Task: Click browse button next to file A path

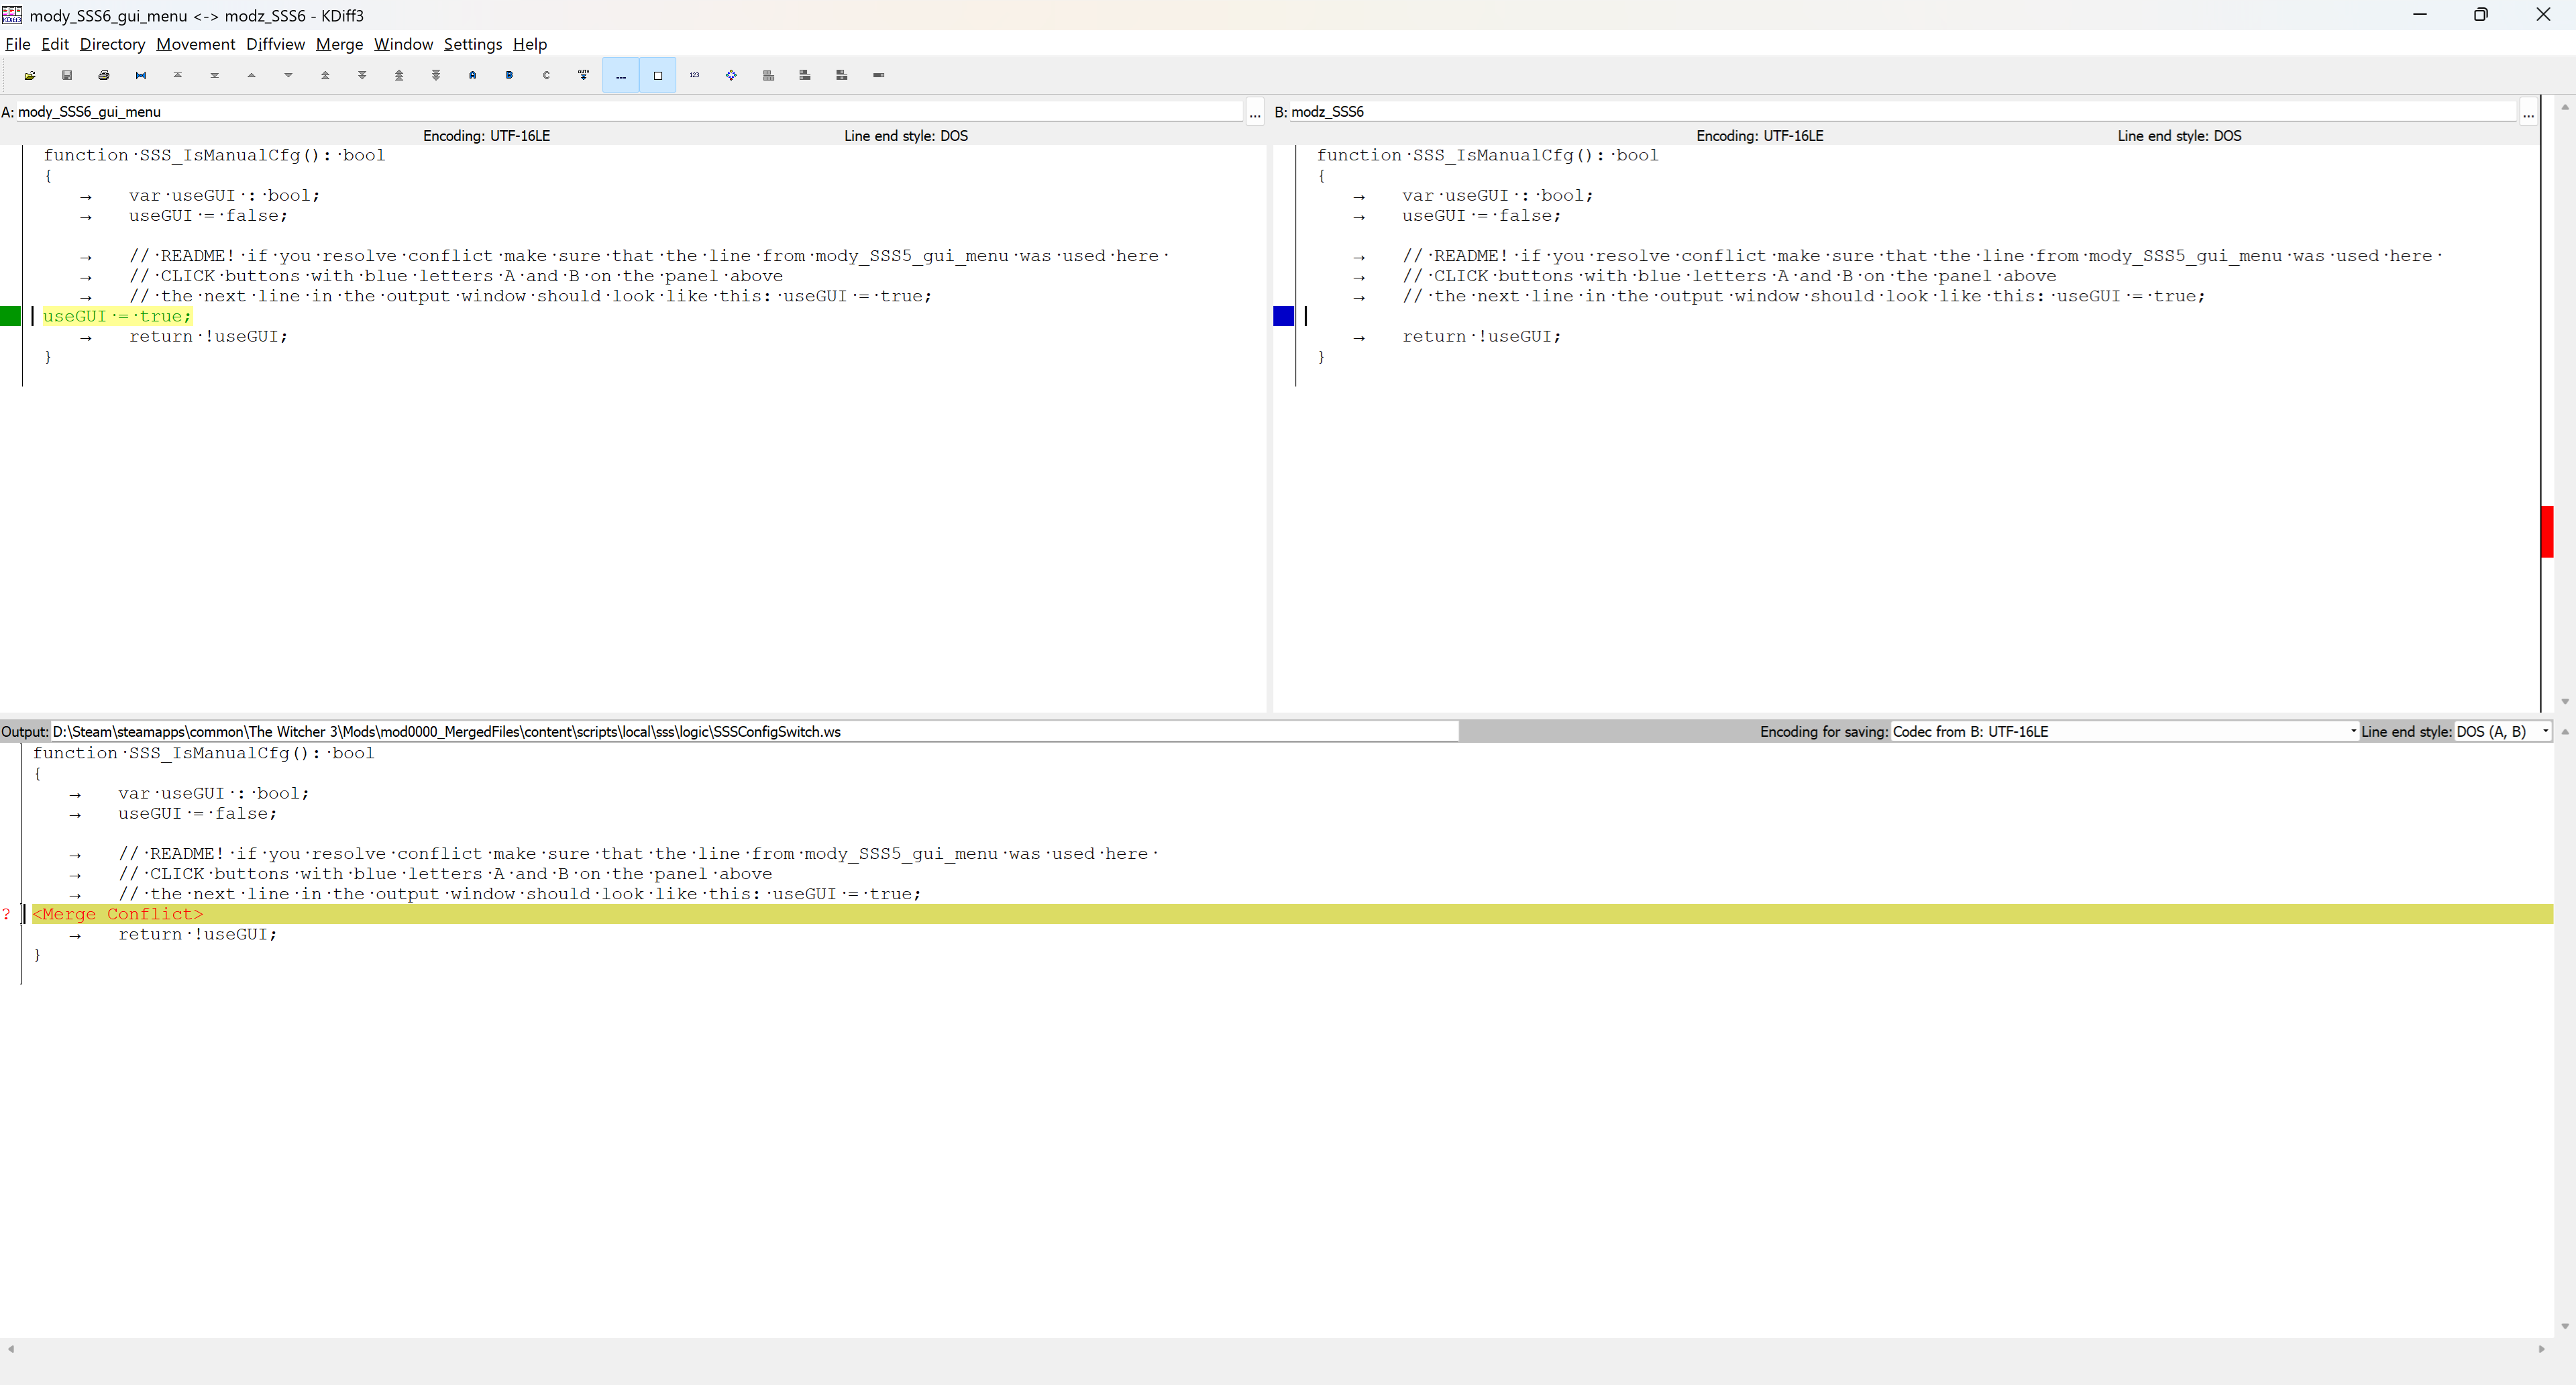Action: pos(1254,112)
